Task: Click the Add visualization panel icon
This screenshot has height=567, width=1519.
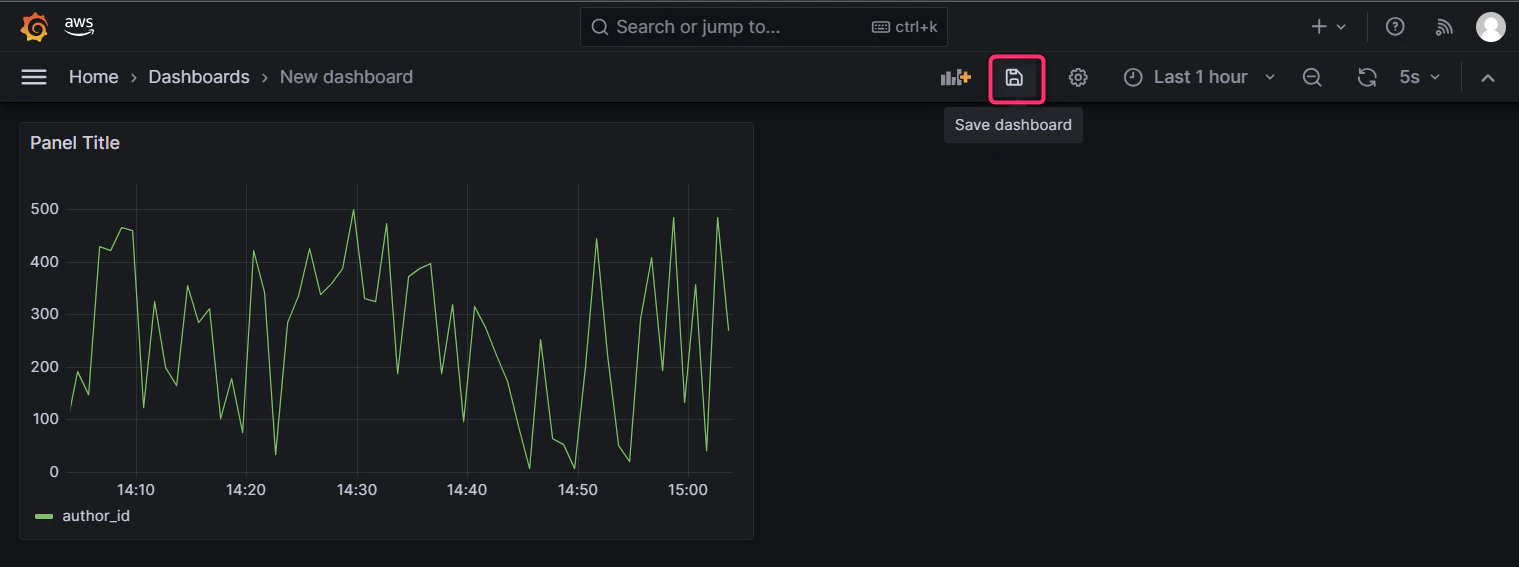Action: coord(956,77)
